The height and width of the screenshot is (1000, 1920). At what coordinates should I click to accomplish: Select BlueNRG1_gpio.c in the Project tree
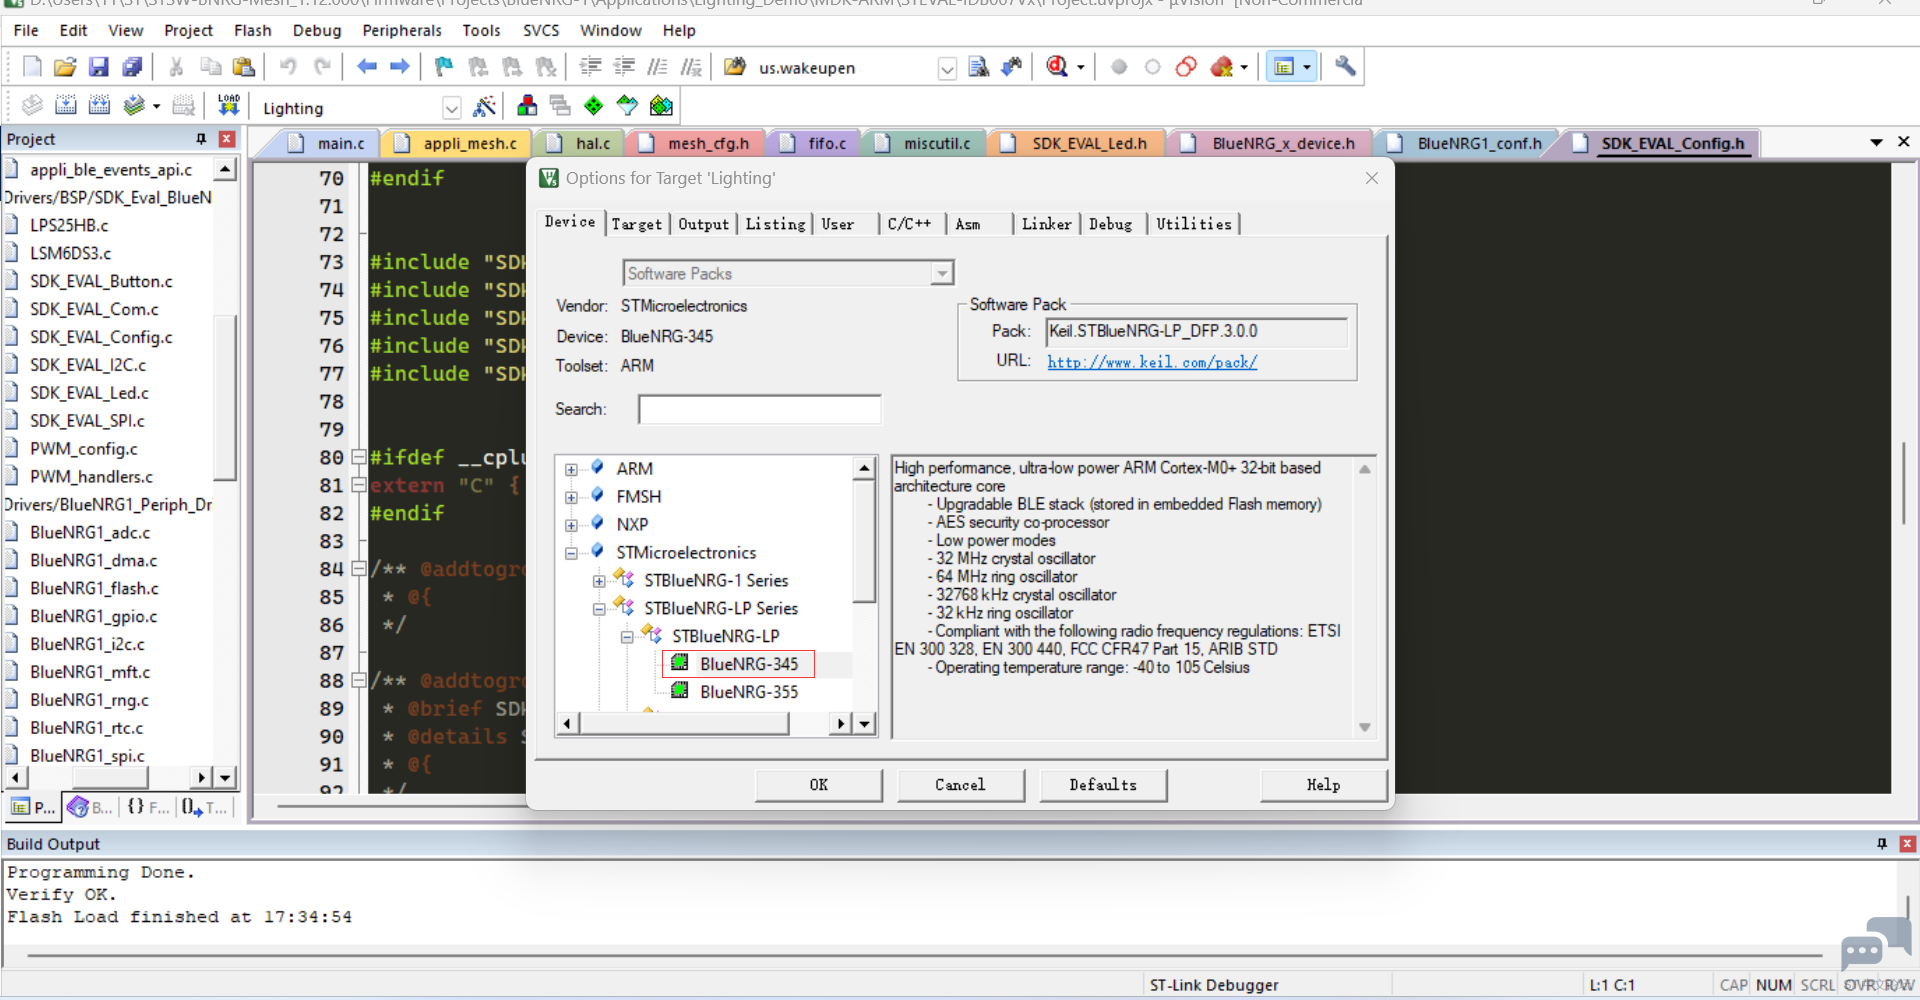[93, 616]
